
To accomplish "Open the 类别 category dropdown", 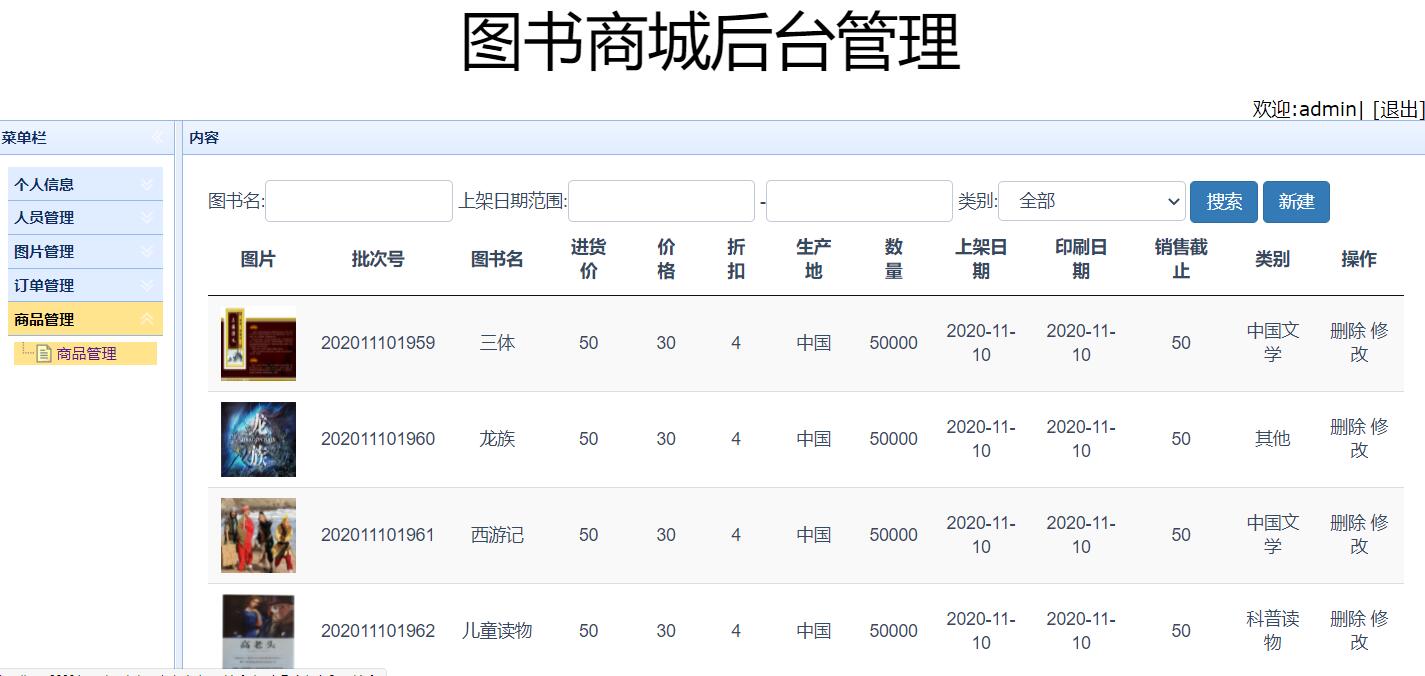I will point(1092,200).
